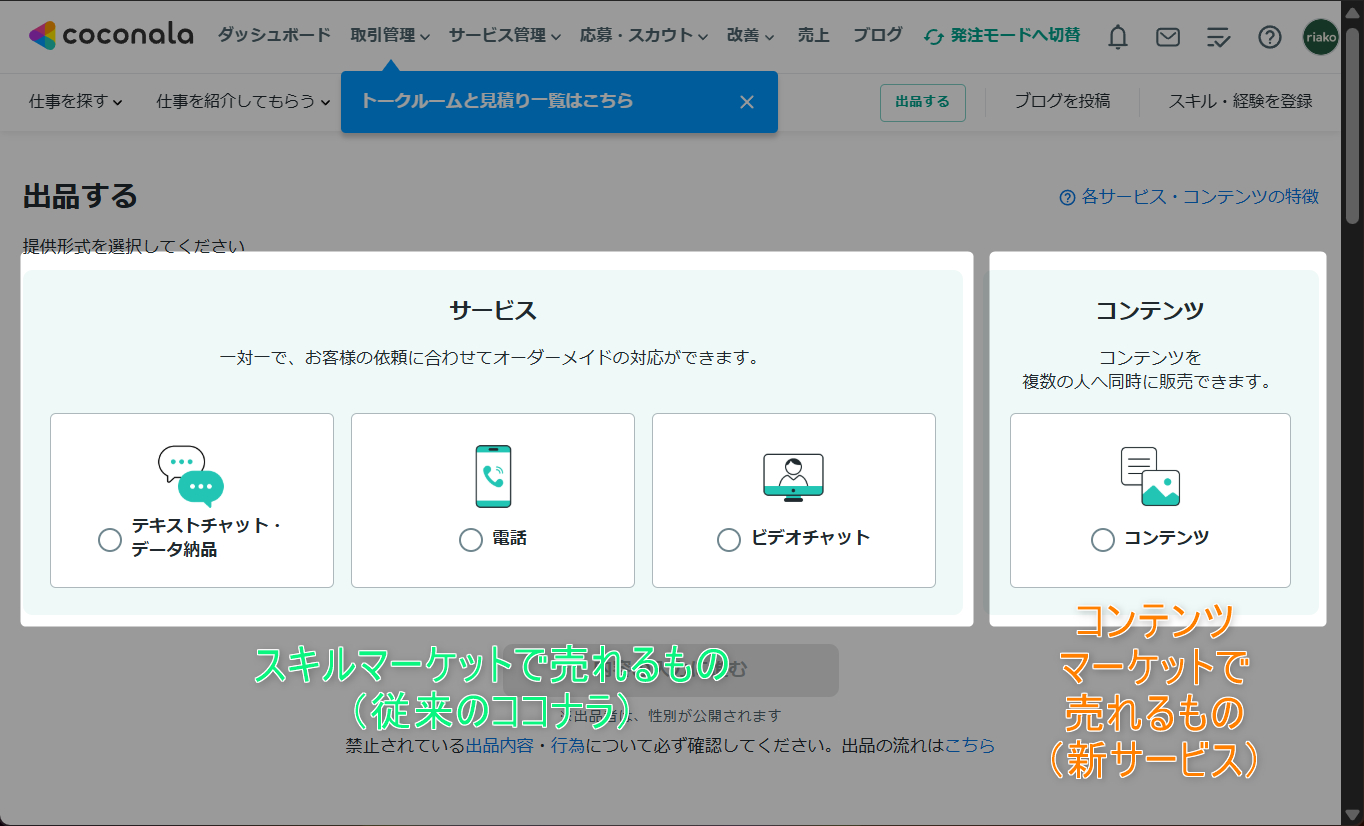Open the messages envelope icon
This screenshot has width=1364, height=826.
coord(1167,37)
